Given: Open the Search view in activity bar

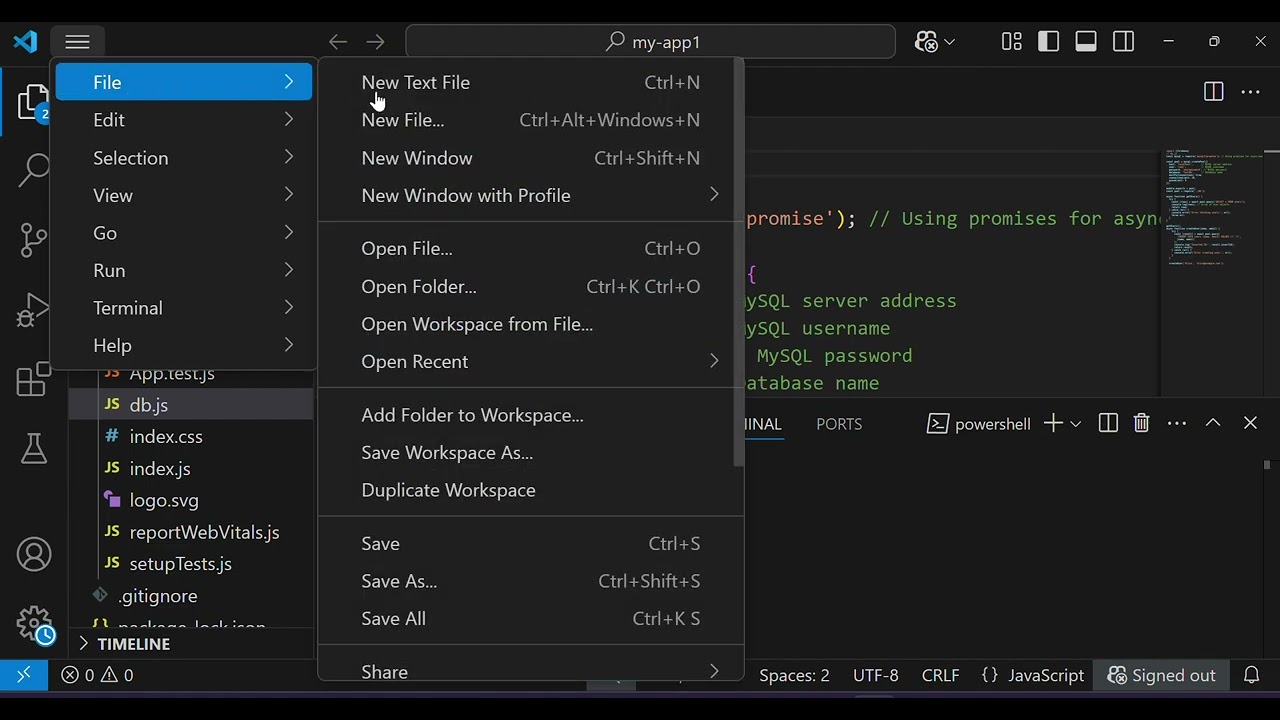Looking at the screenshot, I should coord(33,171).
